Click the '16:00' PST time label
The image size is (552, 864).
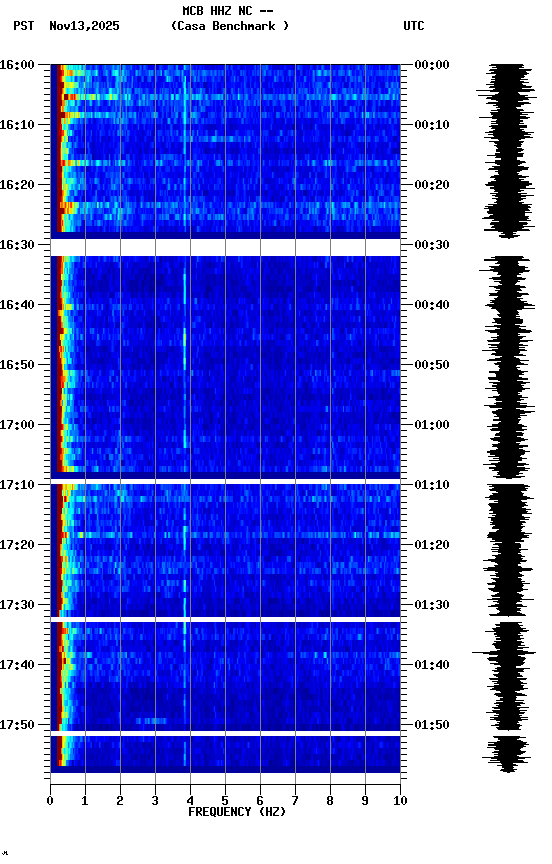coord(17,65)
